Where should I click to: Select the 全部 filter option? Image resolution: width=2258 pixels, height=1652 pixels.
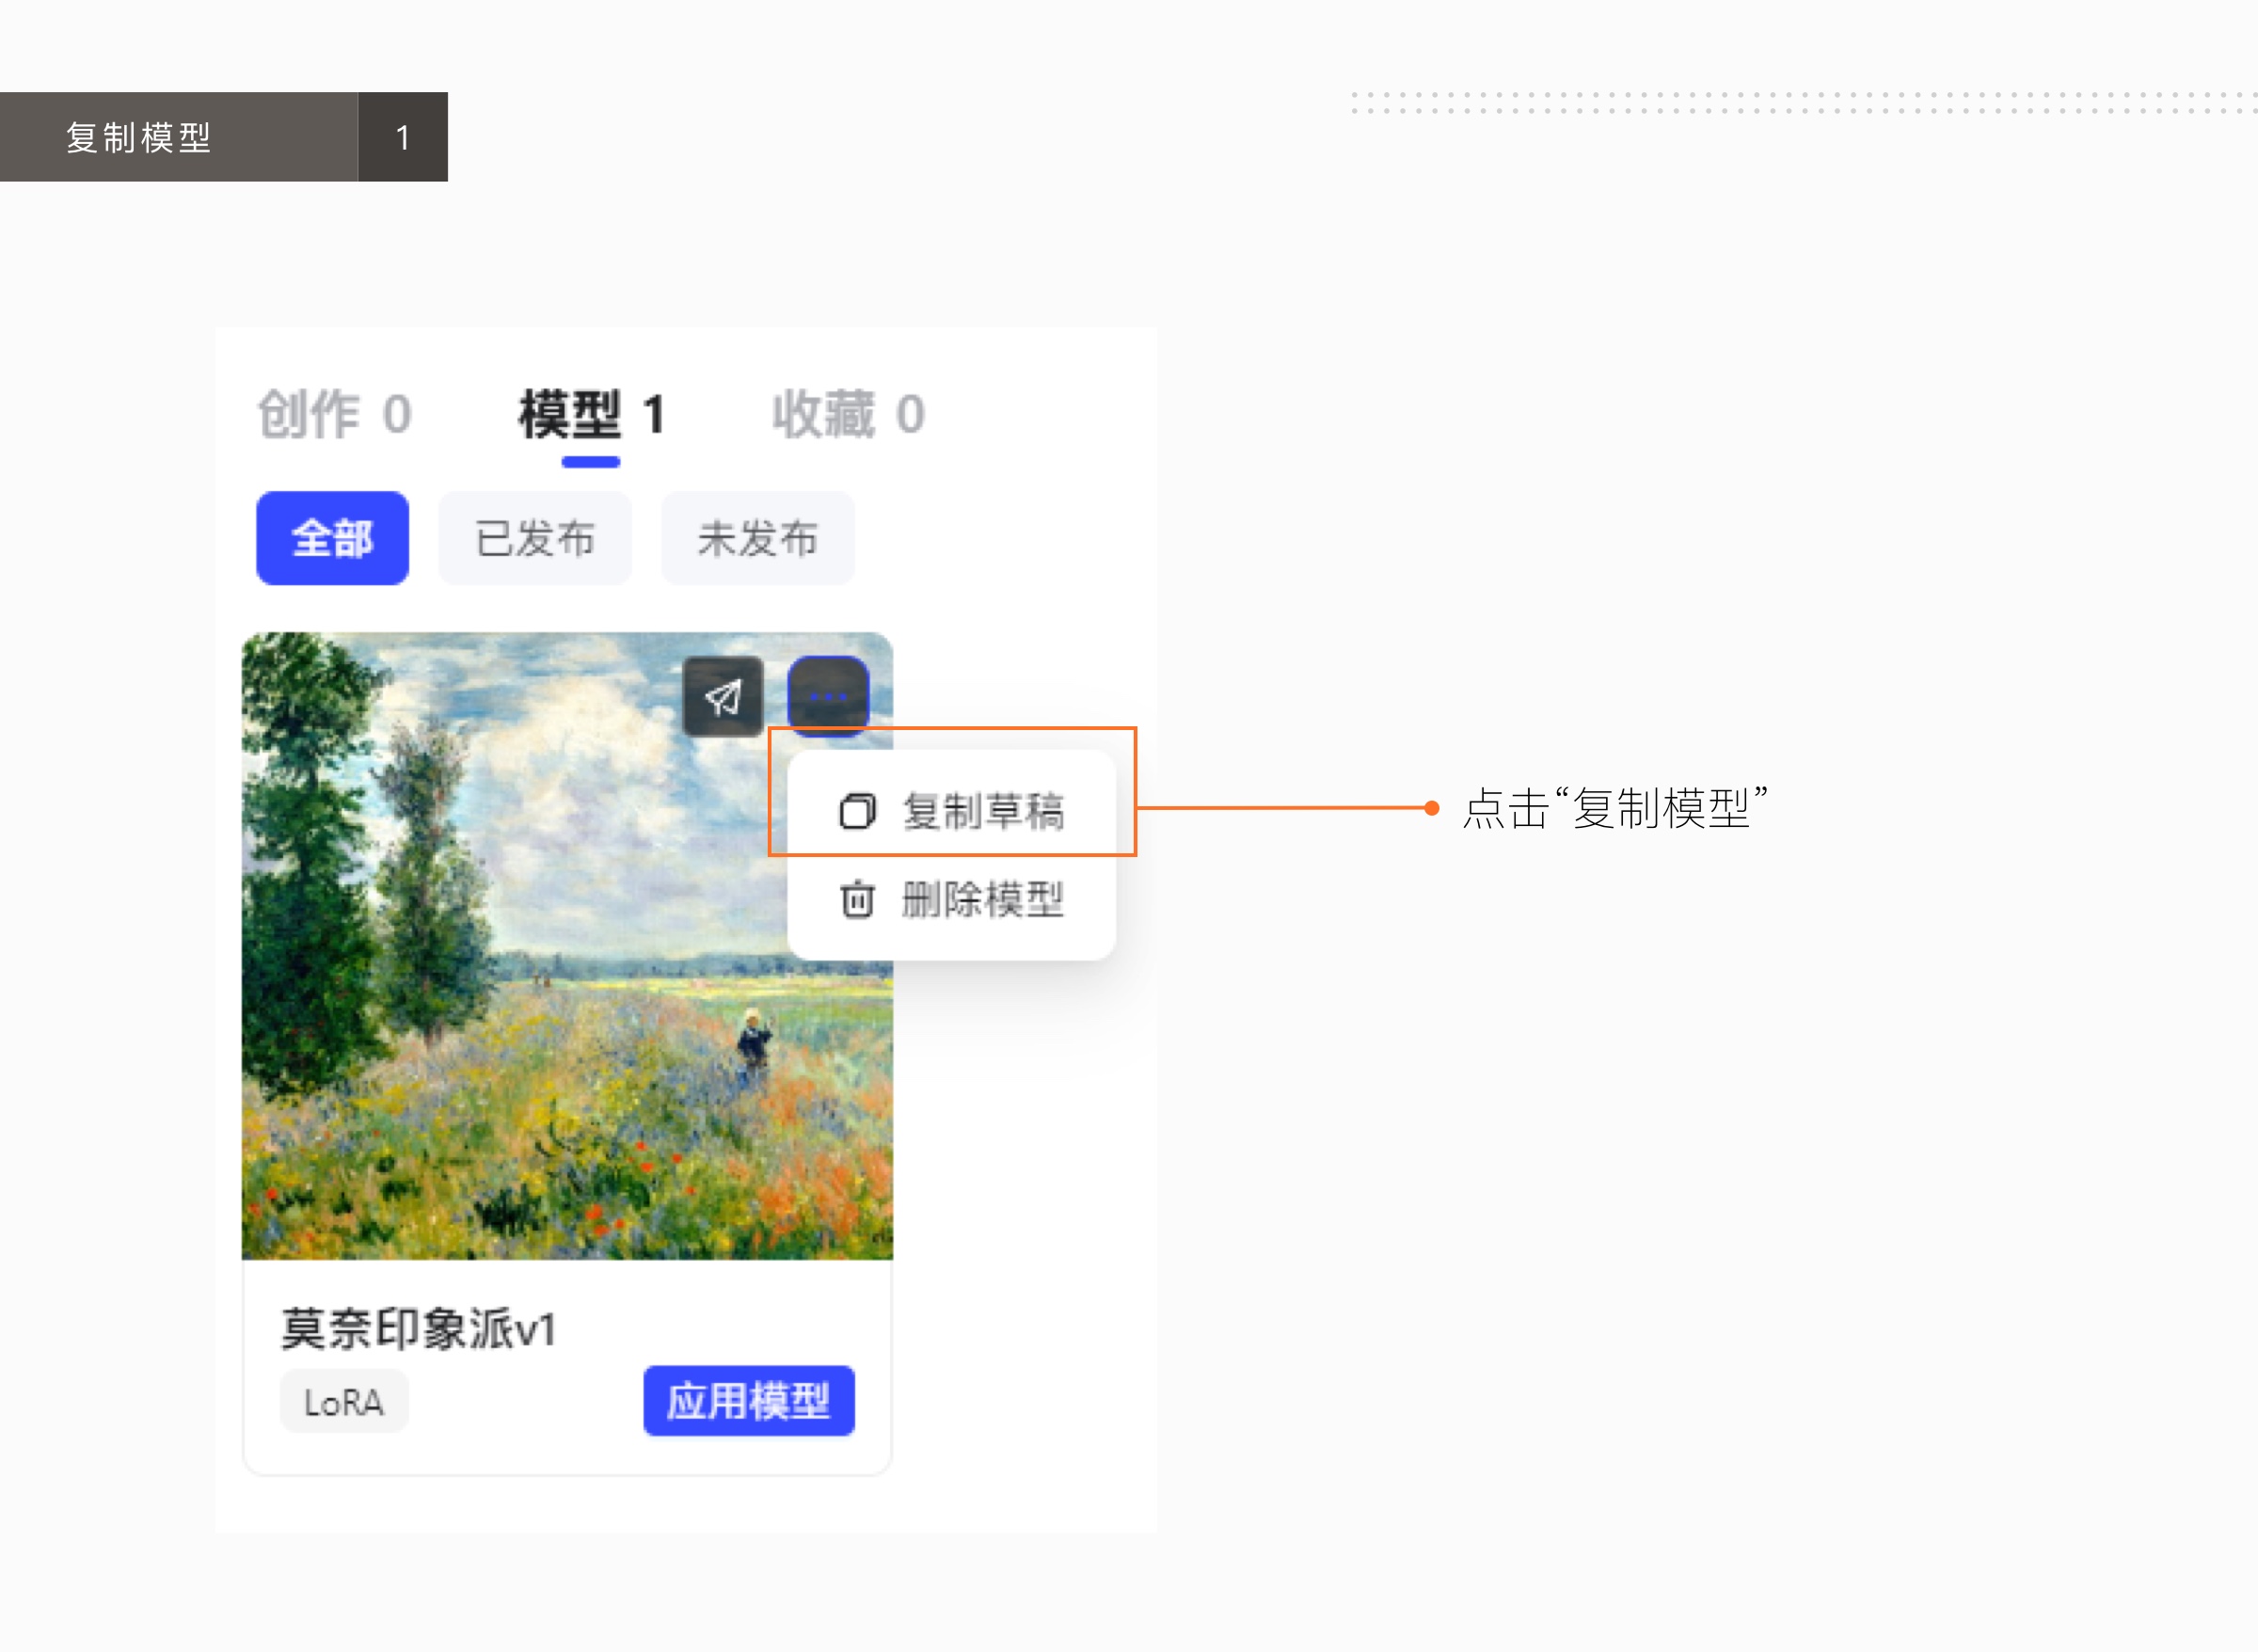click(331, 538)
